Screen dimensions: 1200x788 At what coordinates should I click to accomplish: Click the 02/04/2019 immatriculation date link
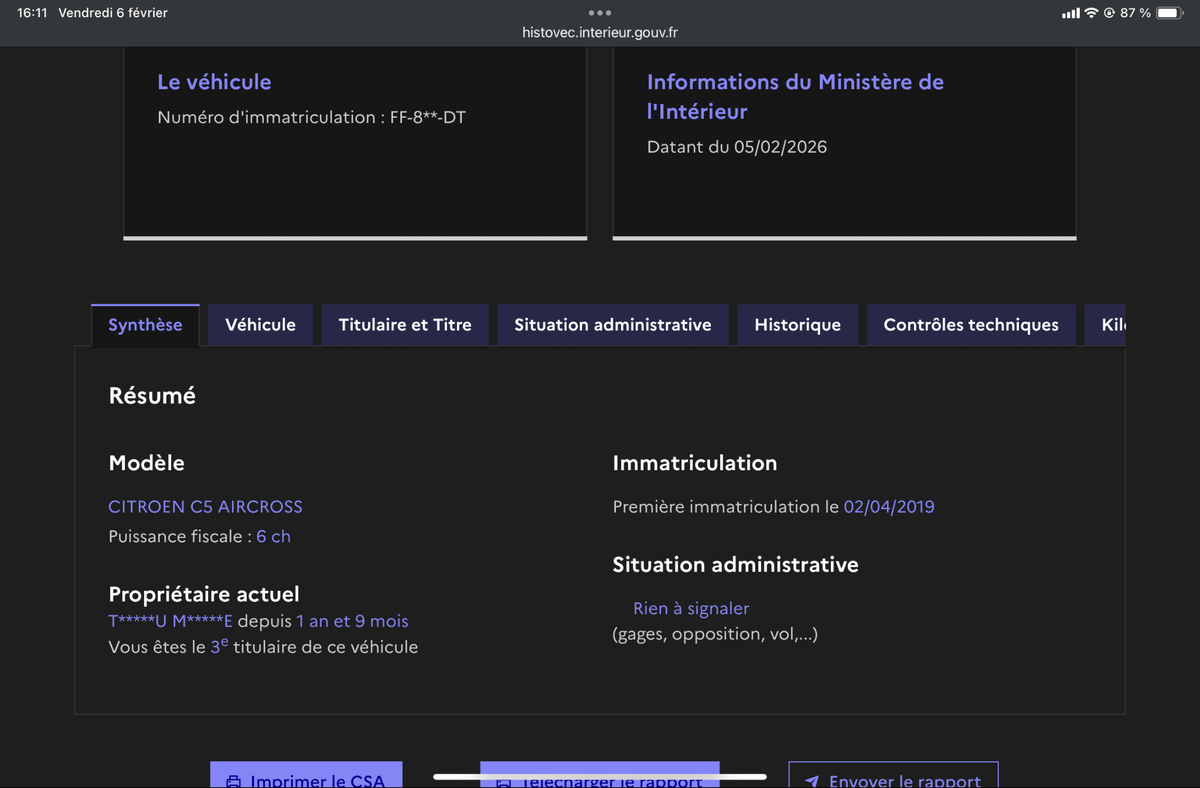point(889,506)
